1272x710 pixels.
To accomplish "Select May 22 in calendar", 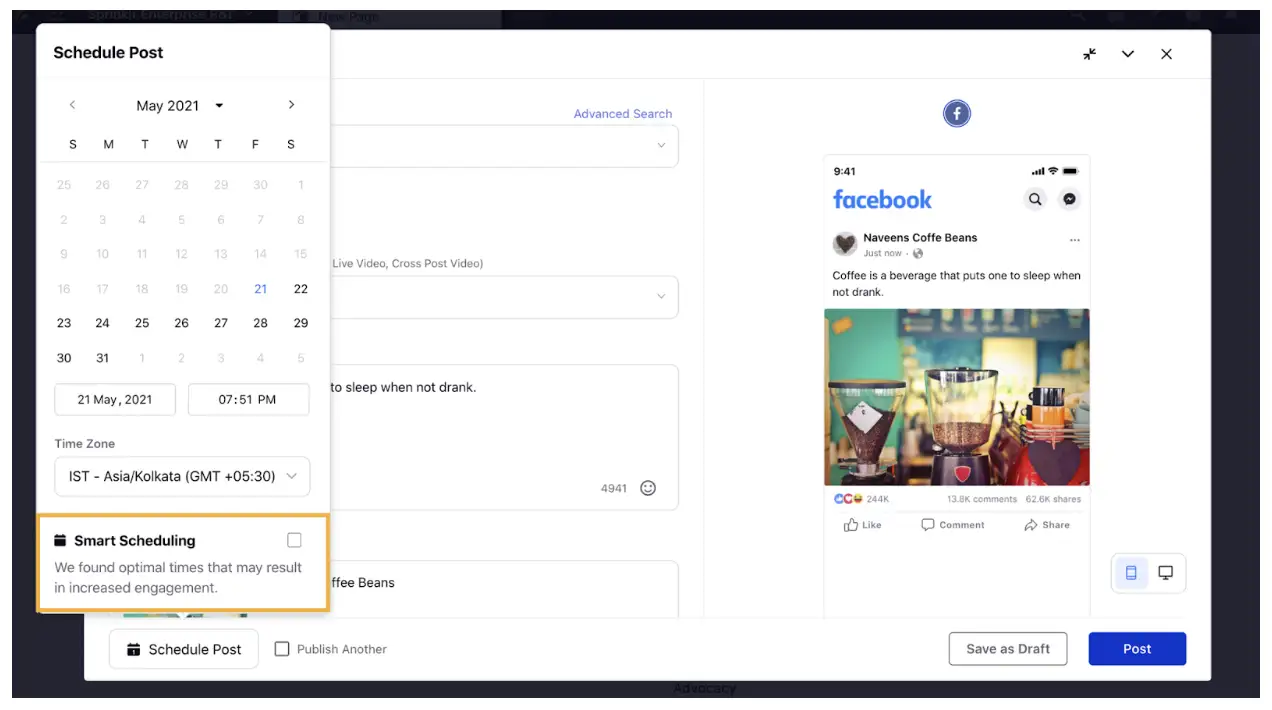I will (300, 289).
